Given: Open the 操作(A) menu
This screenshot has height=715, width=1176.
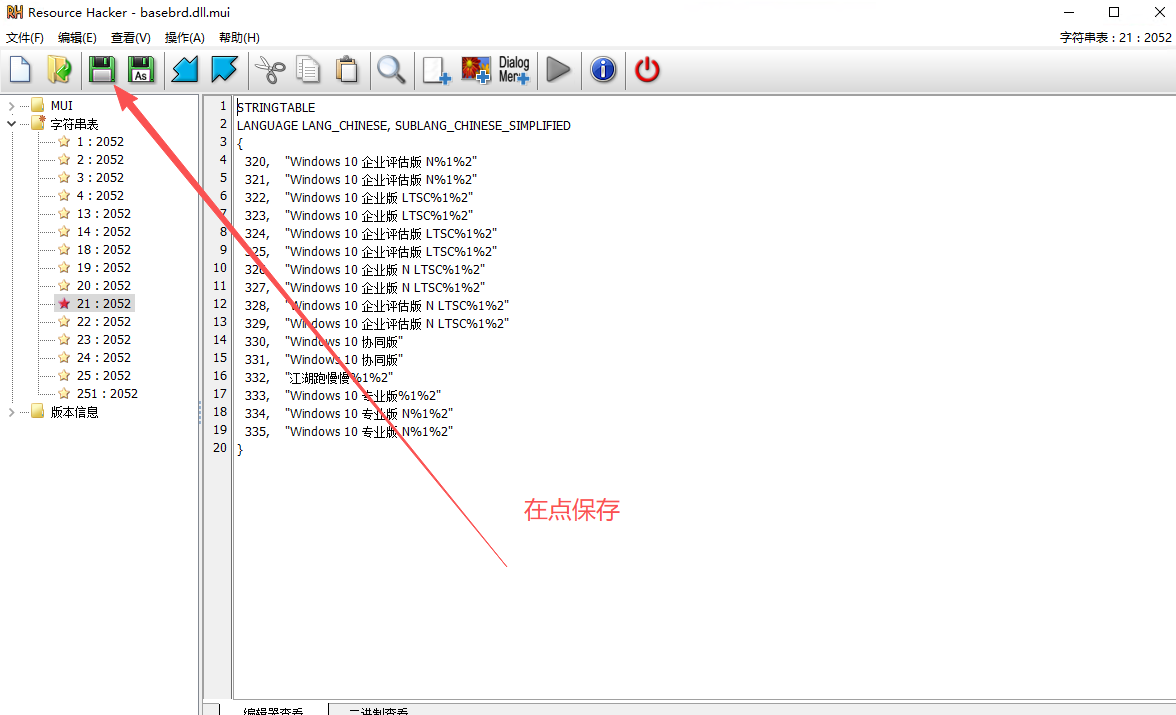Looking at the screenshot, I should point(184,38).
